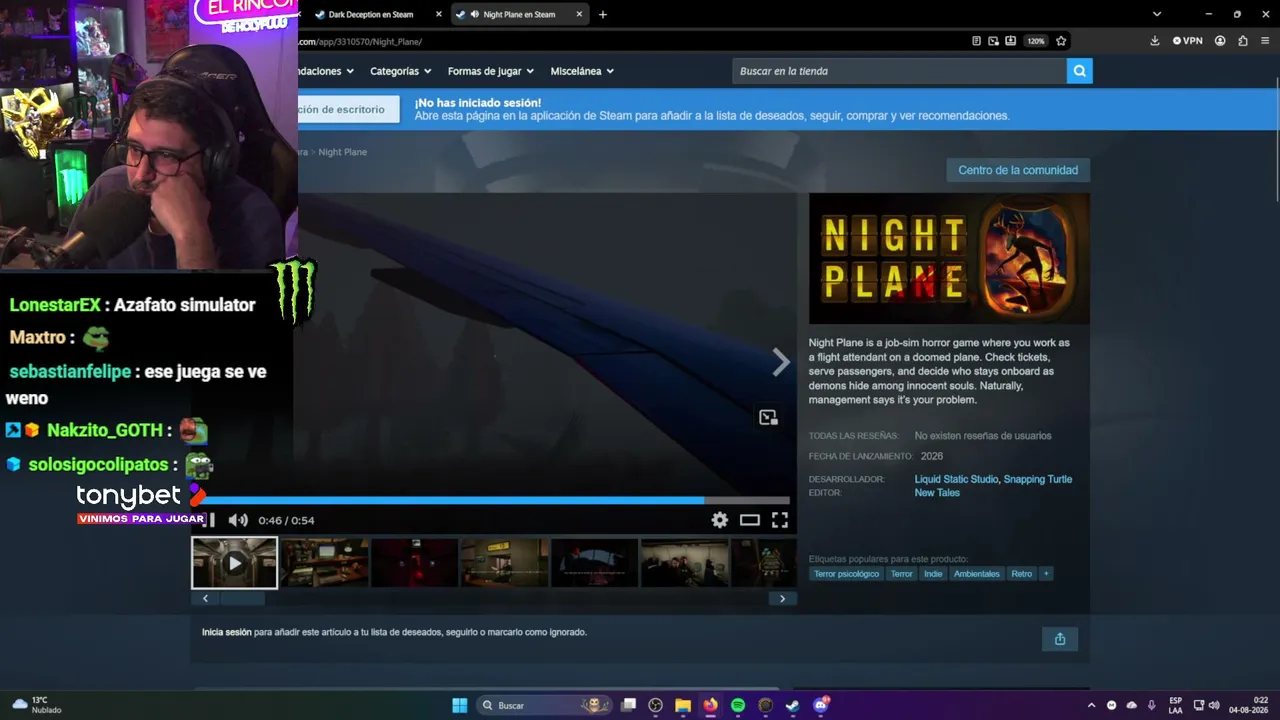Click the Buscar en la tienda search field

click(x=899, y=71)
